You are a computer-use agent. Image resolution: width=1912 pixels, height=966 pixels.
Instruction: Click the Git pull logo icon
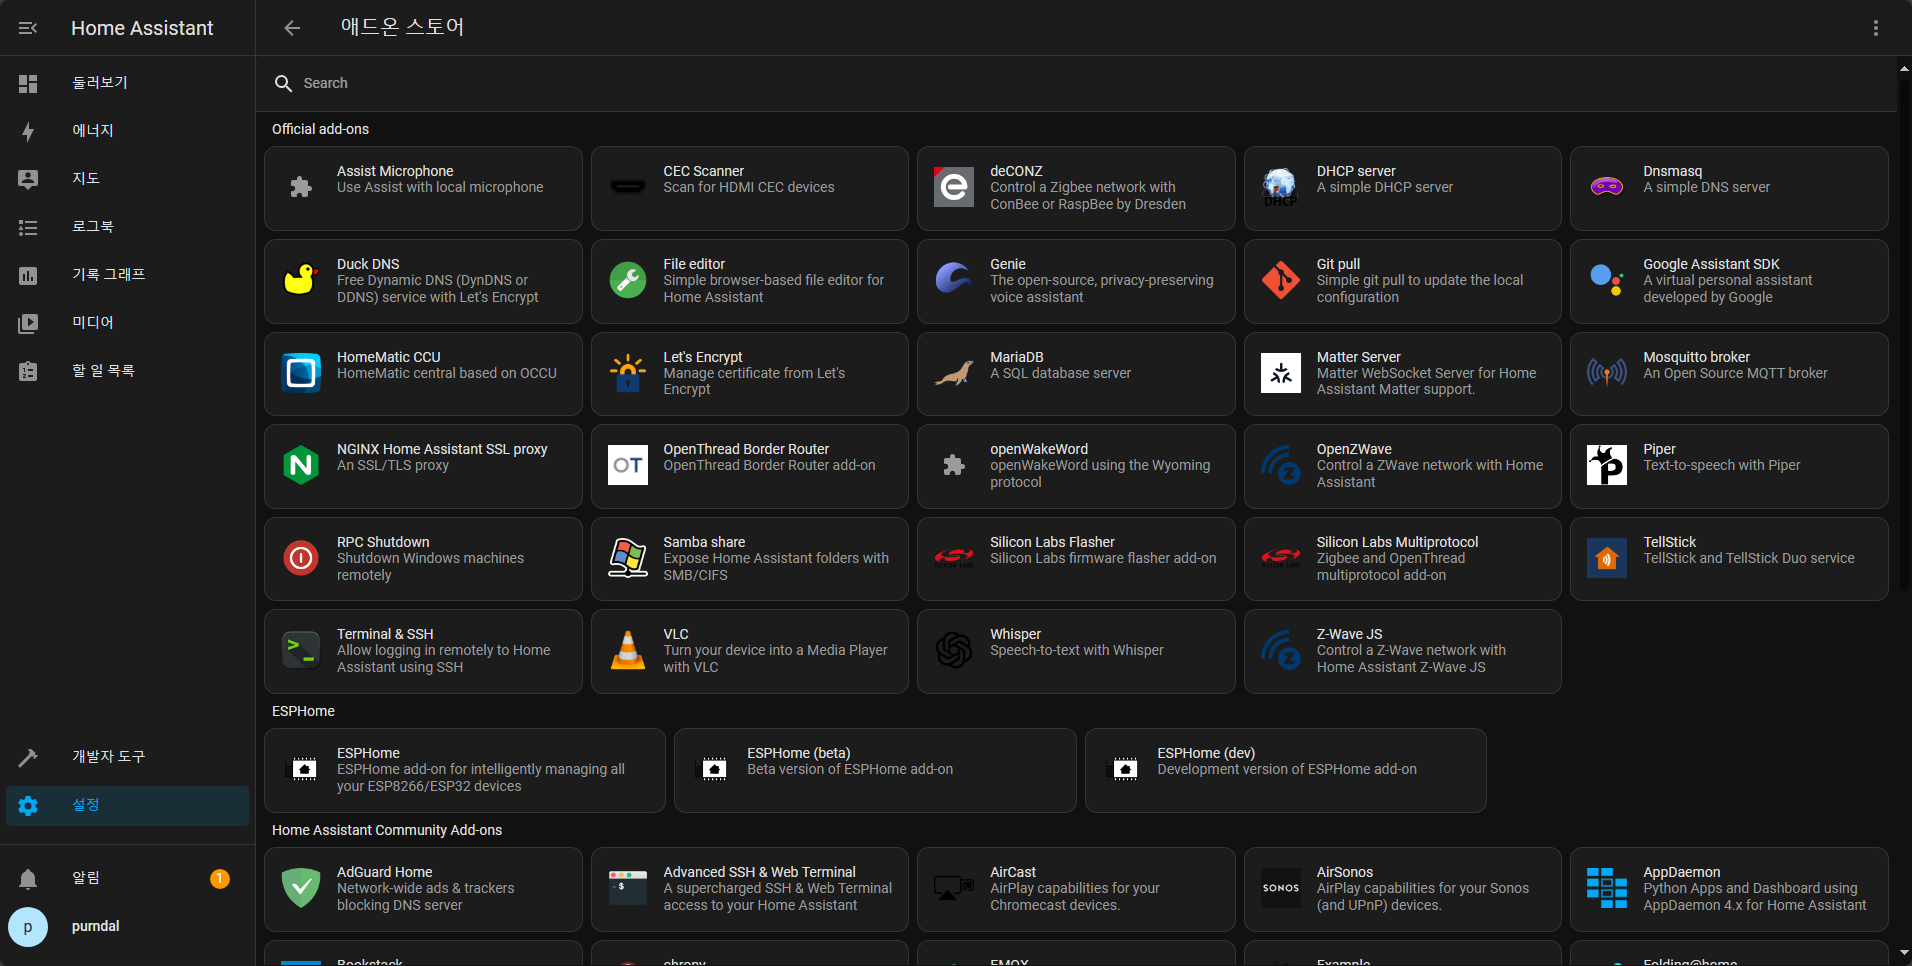(1280, 280)
